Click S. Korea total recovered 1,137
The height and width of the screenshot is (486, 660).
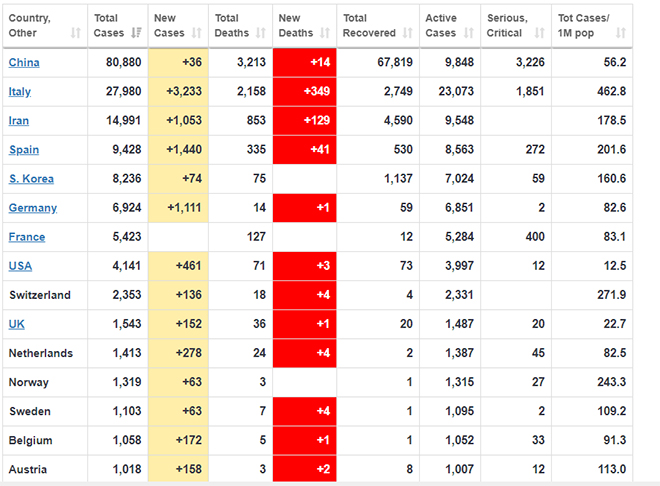point(398,178)
